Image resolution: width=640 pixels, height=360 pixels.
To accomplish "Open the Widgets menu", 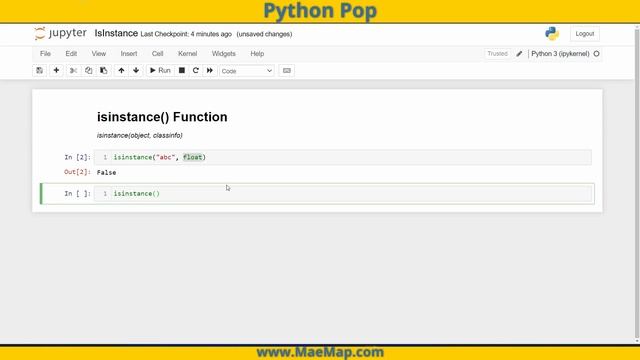I will [224, 53].
